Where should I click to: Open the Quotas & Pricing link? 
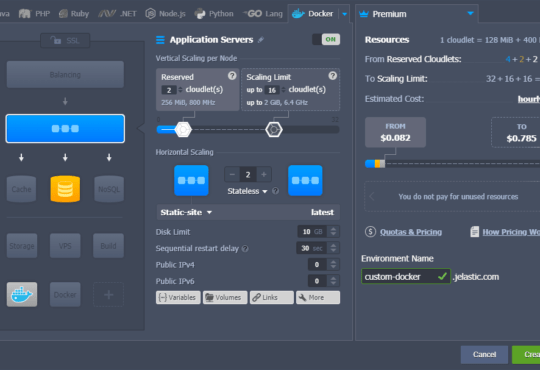pyautogui.click(x=411, y=232)
